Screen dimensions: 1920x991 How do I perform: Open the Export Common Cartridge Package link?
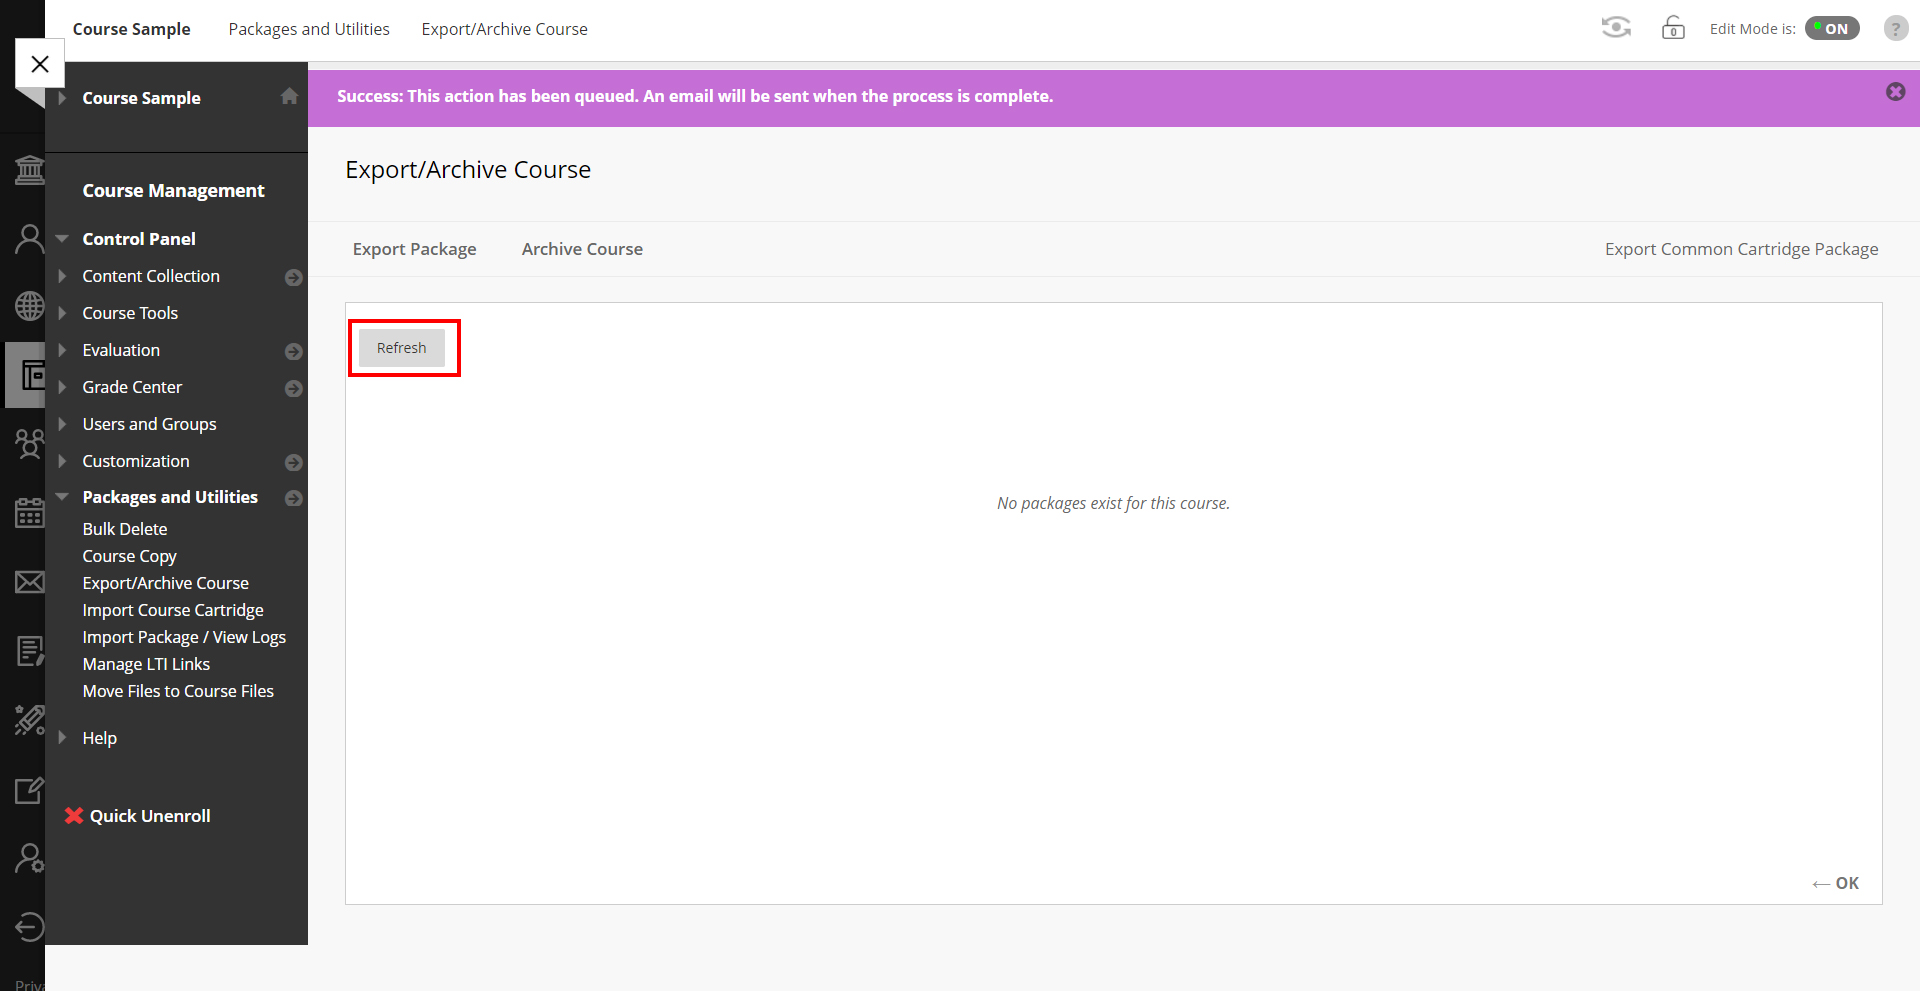pyautogui.click(x=1741, y=249)
